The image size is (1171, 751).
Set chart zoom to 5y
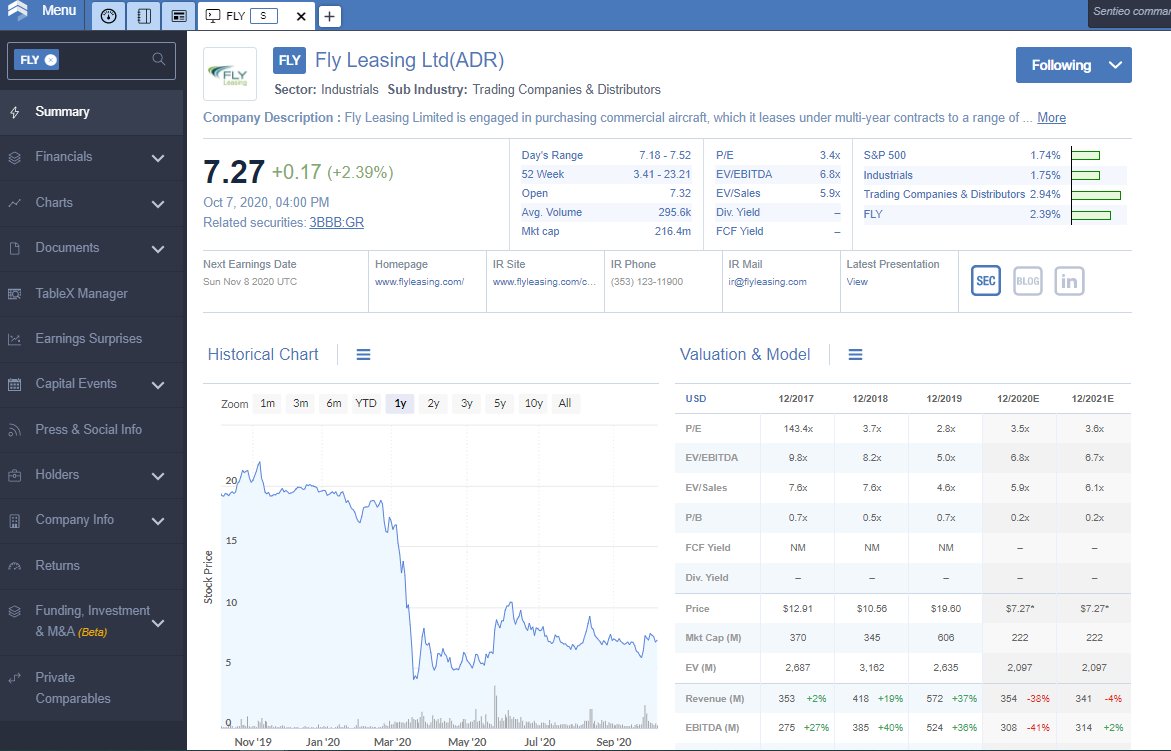[499, 403]
